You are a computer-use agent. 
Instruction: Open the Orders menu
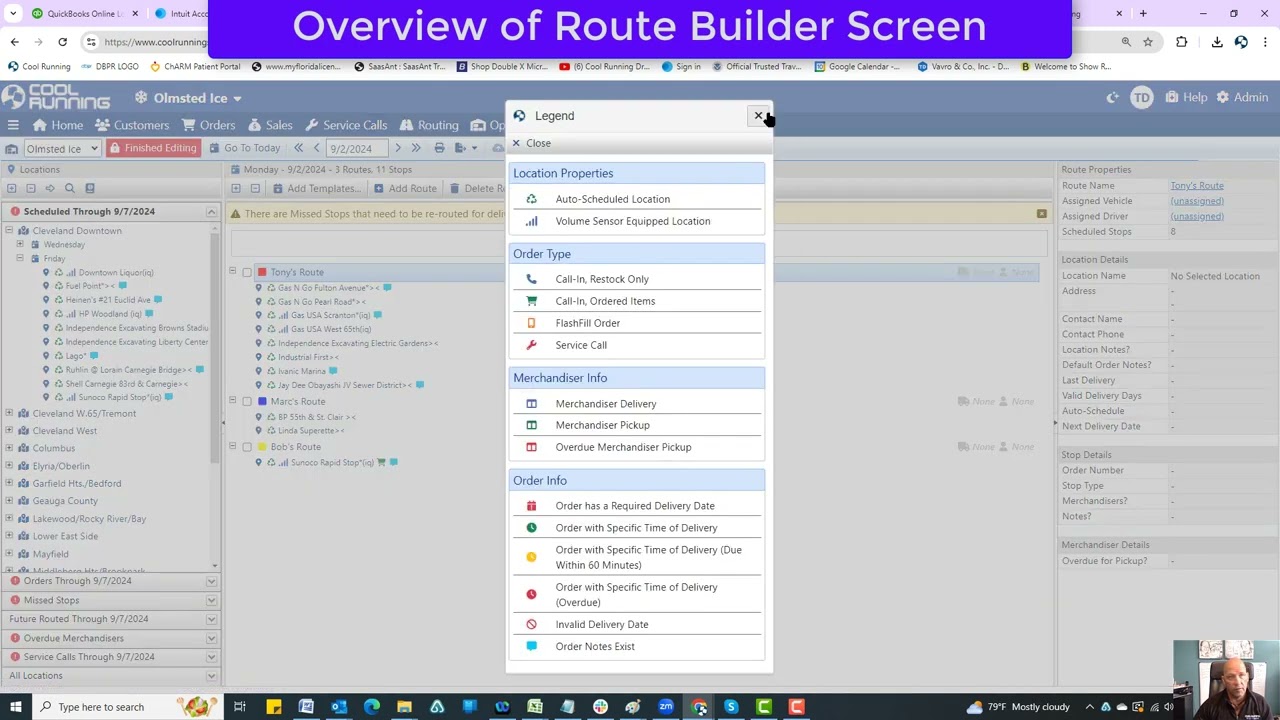(209, 125)
